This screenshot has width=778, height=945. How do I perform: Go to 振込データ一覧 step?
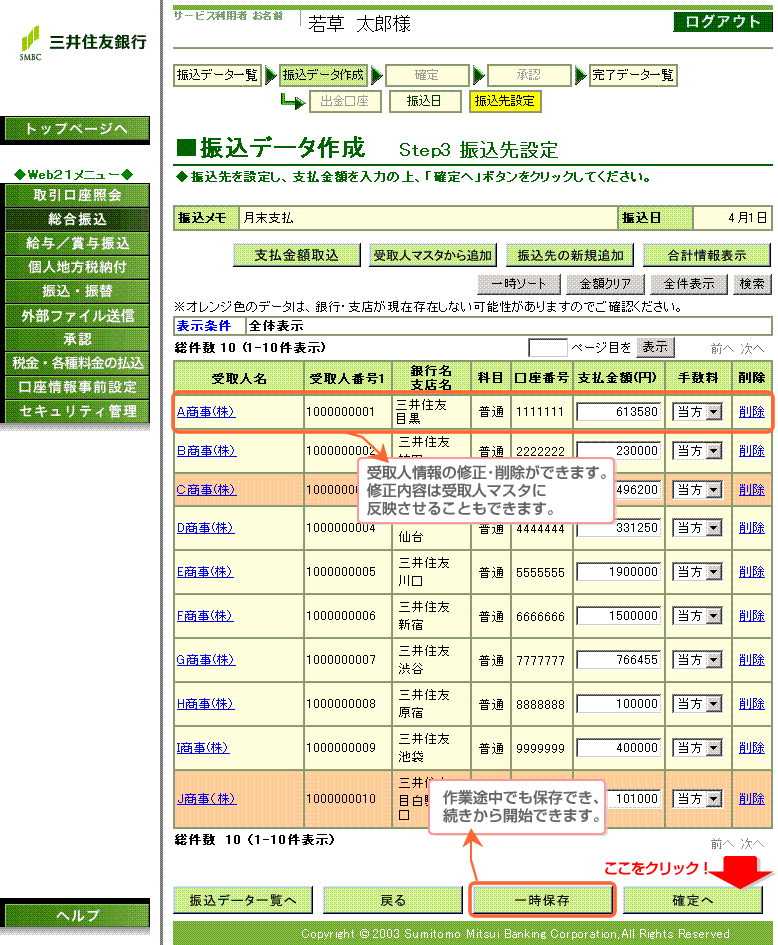click(217, 75)
